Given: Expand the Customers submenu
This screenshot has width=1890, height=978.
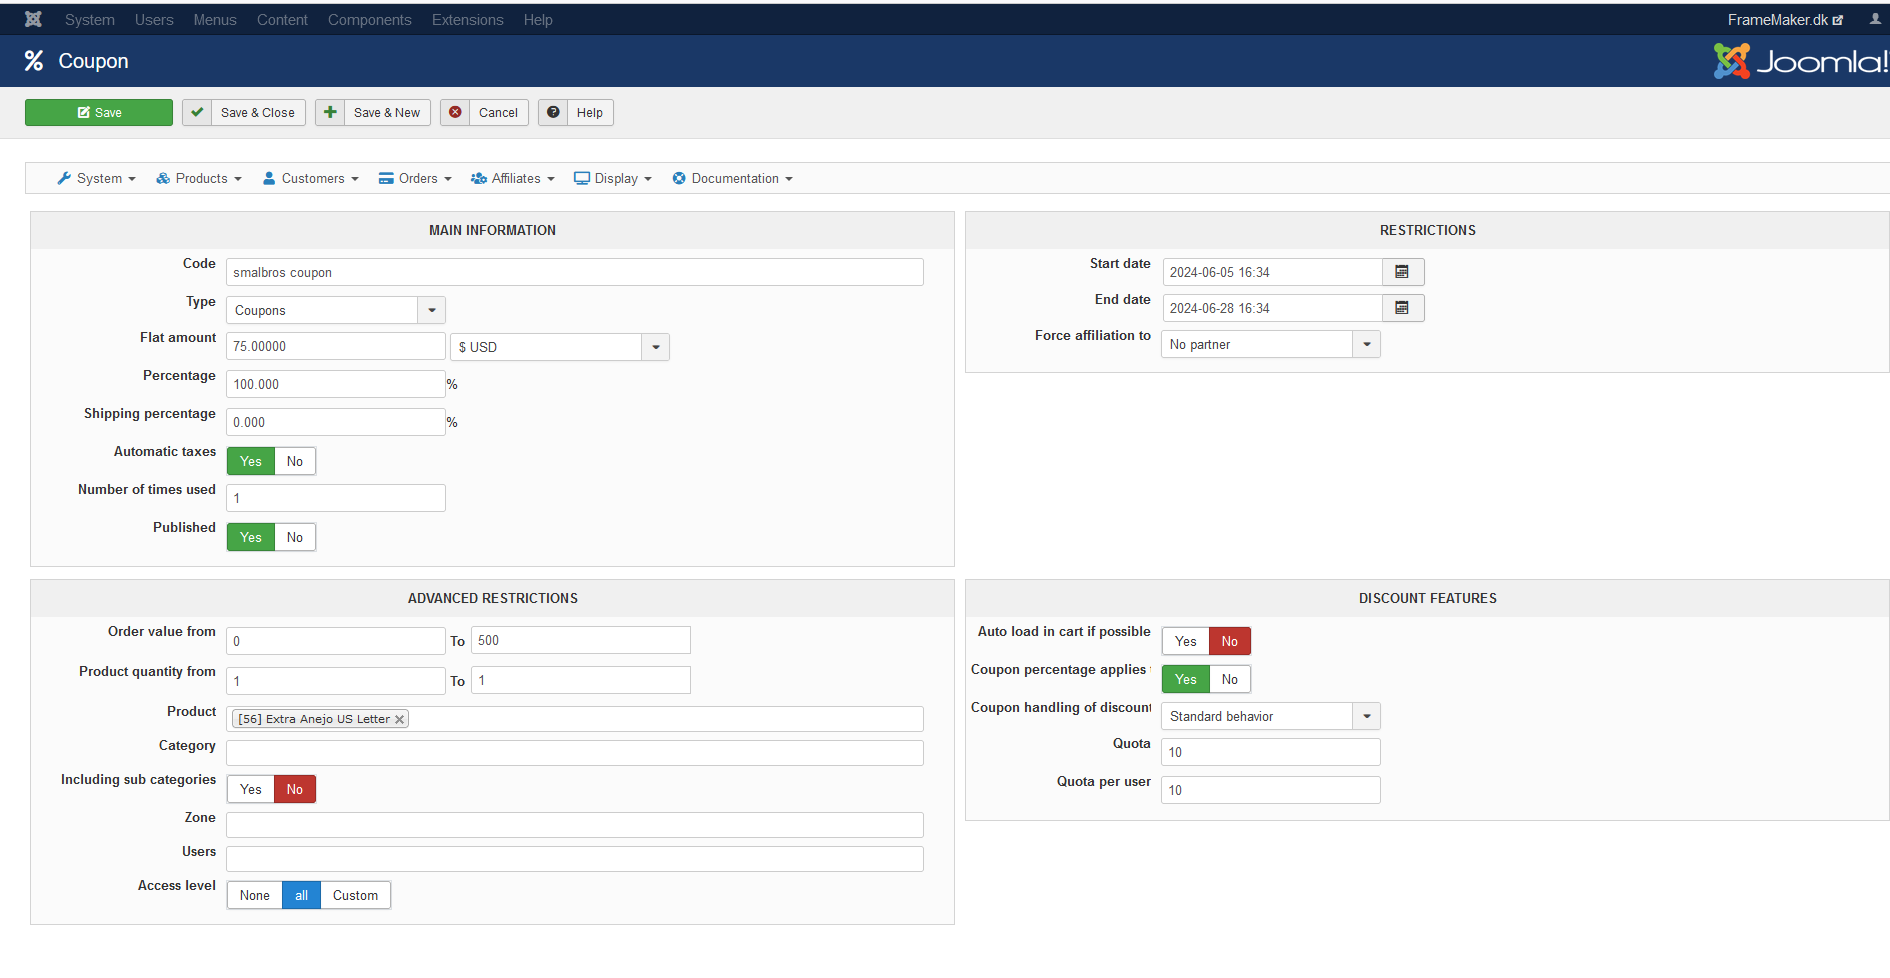Looking at the screenshot, I should coord(310,178).
